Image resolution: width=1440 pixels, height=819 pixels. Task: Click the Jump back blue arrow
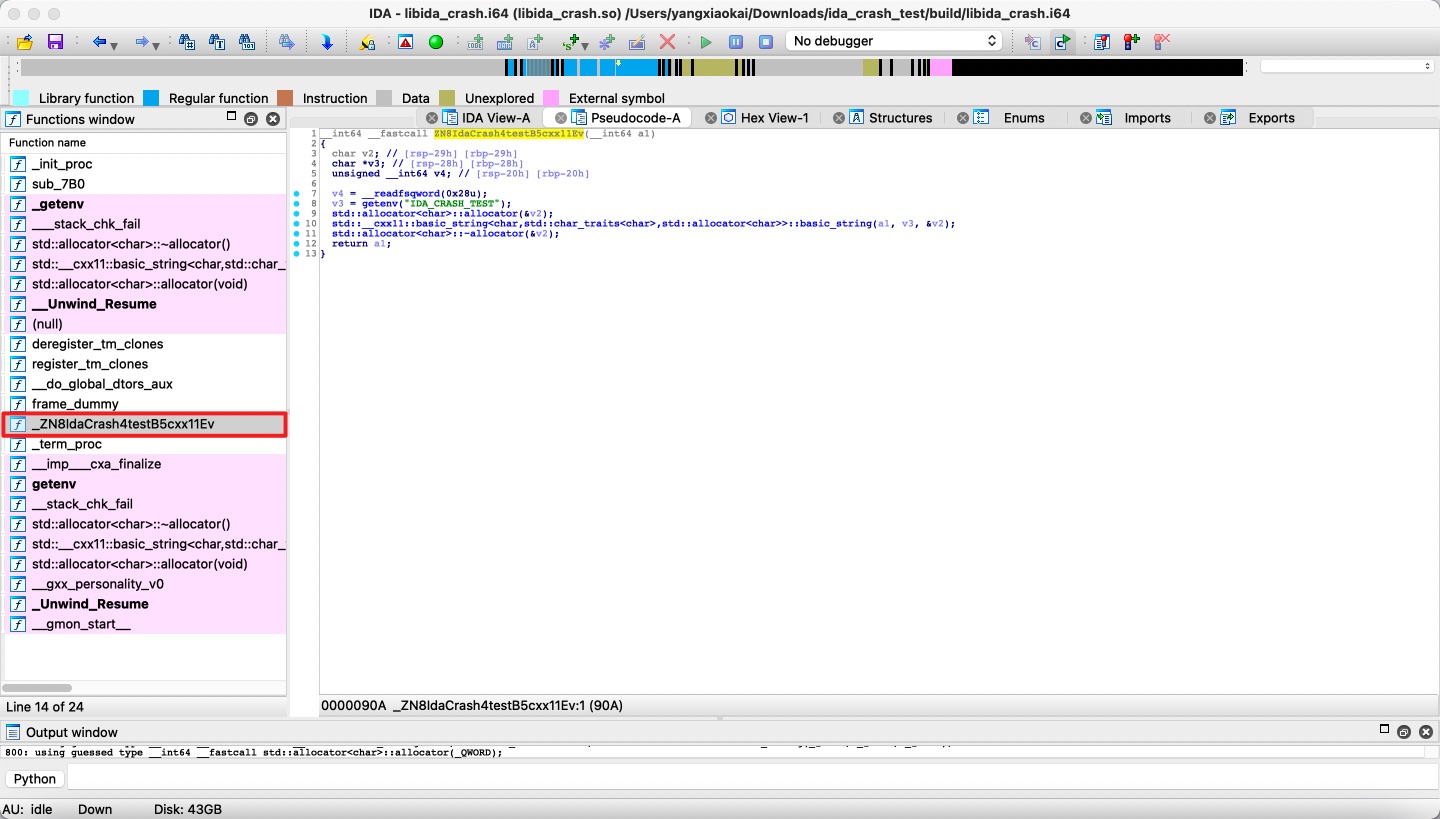(99, 42)
